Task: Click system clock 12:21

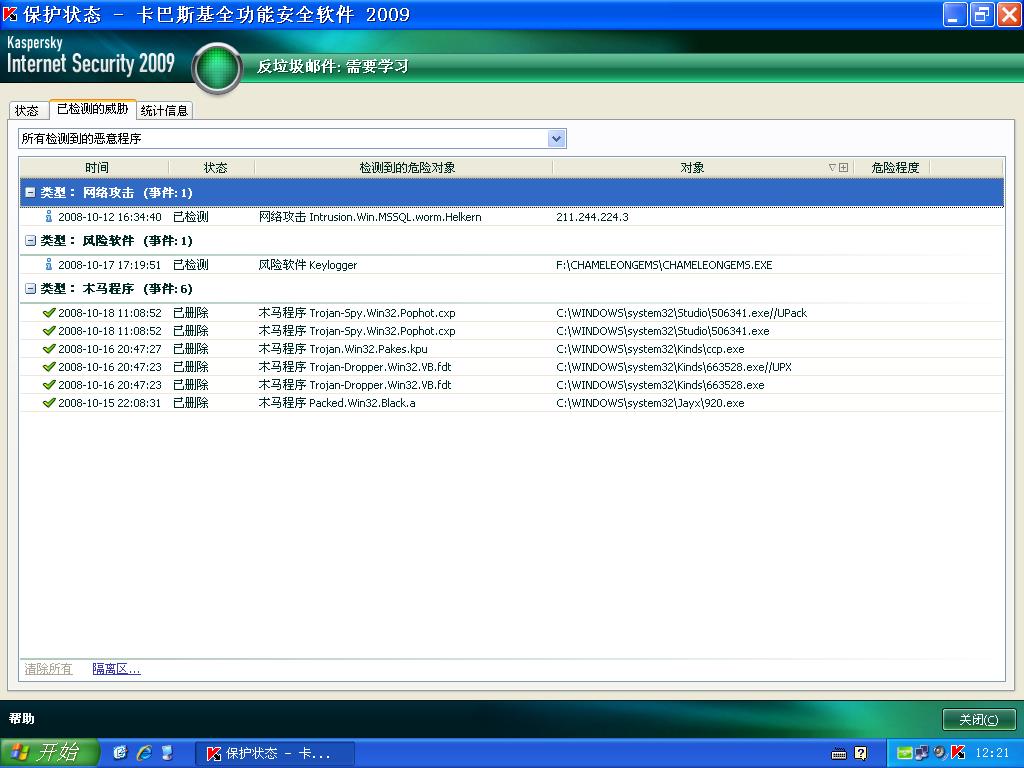Action: pos(992,753)
